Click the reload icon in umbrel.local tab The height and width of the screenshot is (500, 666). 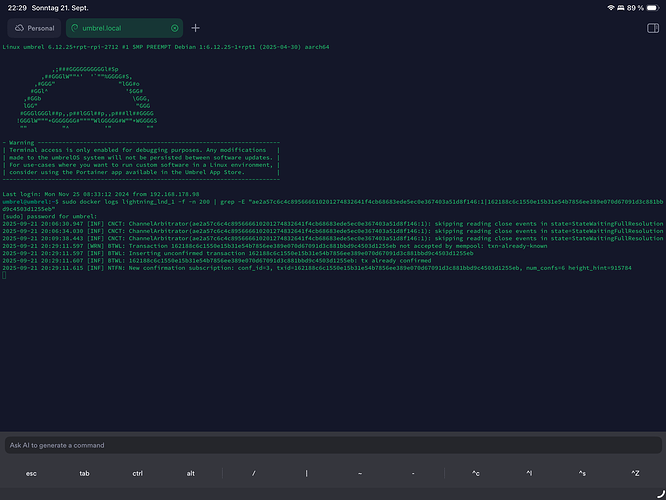(73, 28)
